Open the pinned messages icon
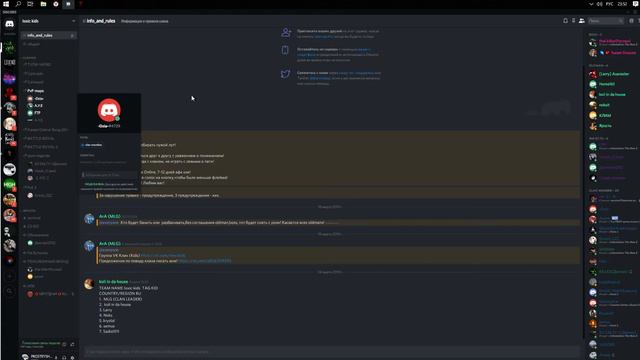This screenshot has width=640, height=360. (x=573, y=20)
